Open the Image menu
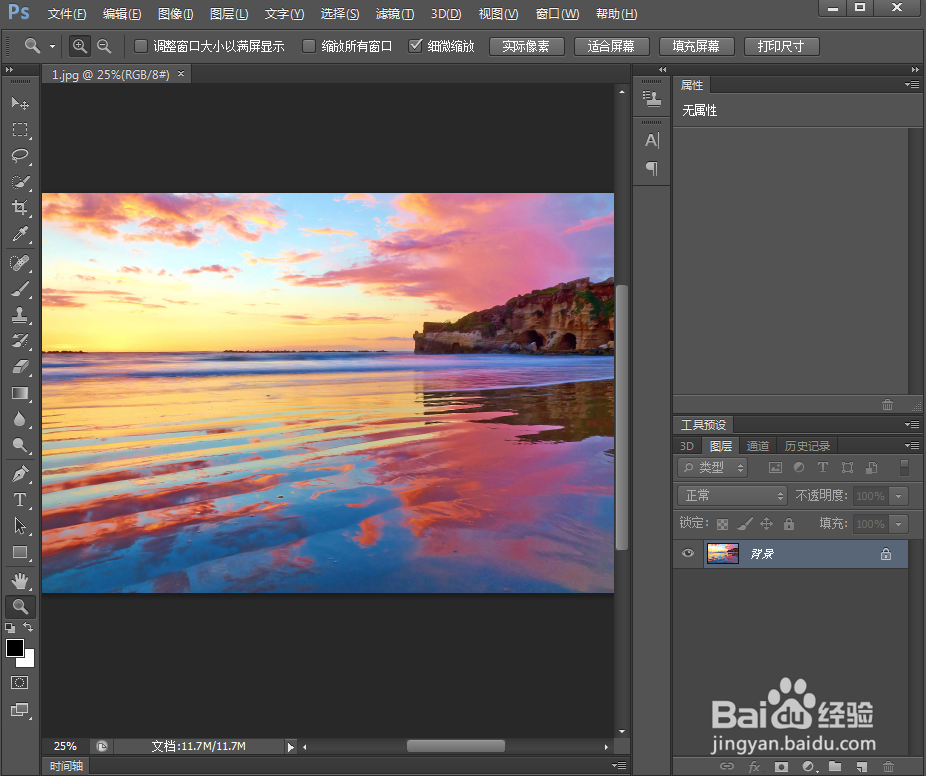This screenshot has width=926, height=776. (176, 14)
